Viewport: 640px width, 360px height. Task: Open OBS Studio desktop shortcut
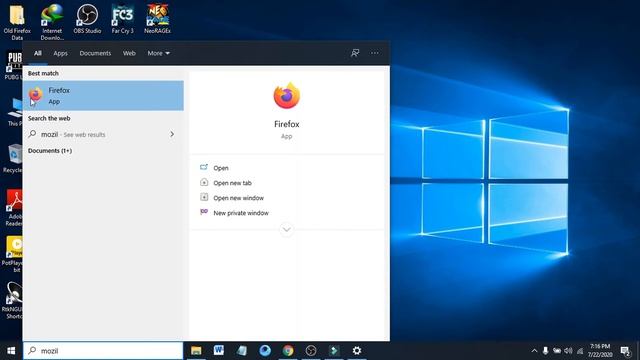[87, 19]
